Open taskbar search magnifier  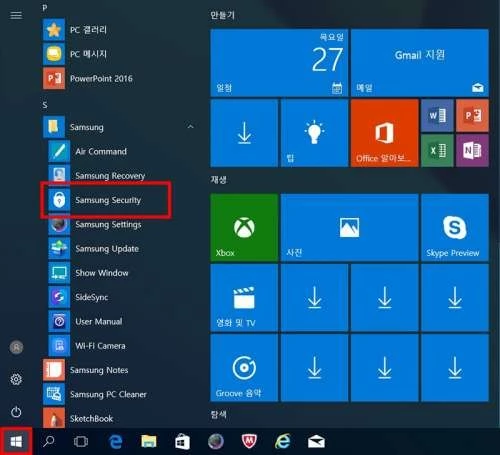[49, 442]
